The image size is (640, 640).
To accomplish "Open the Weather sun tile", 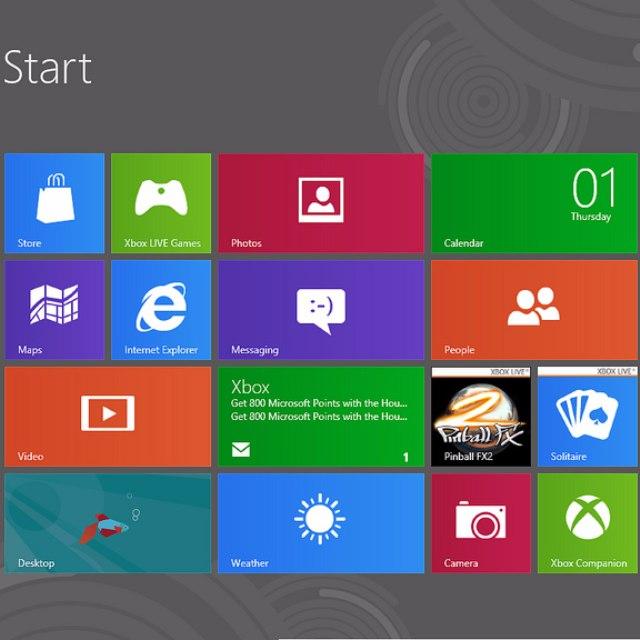I will (x=321, y=523).
